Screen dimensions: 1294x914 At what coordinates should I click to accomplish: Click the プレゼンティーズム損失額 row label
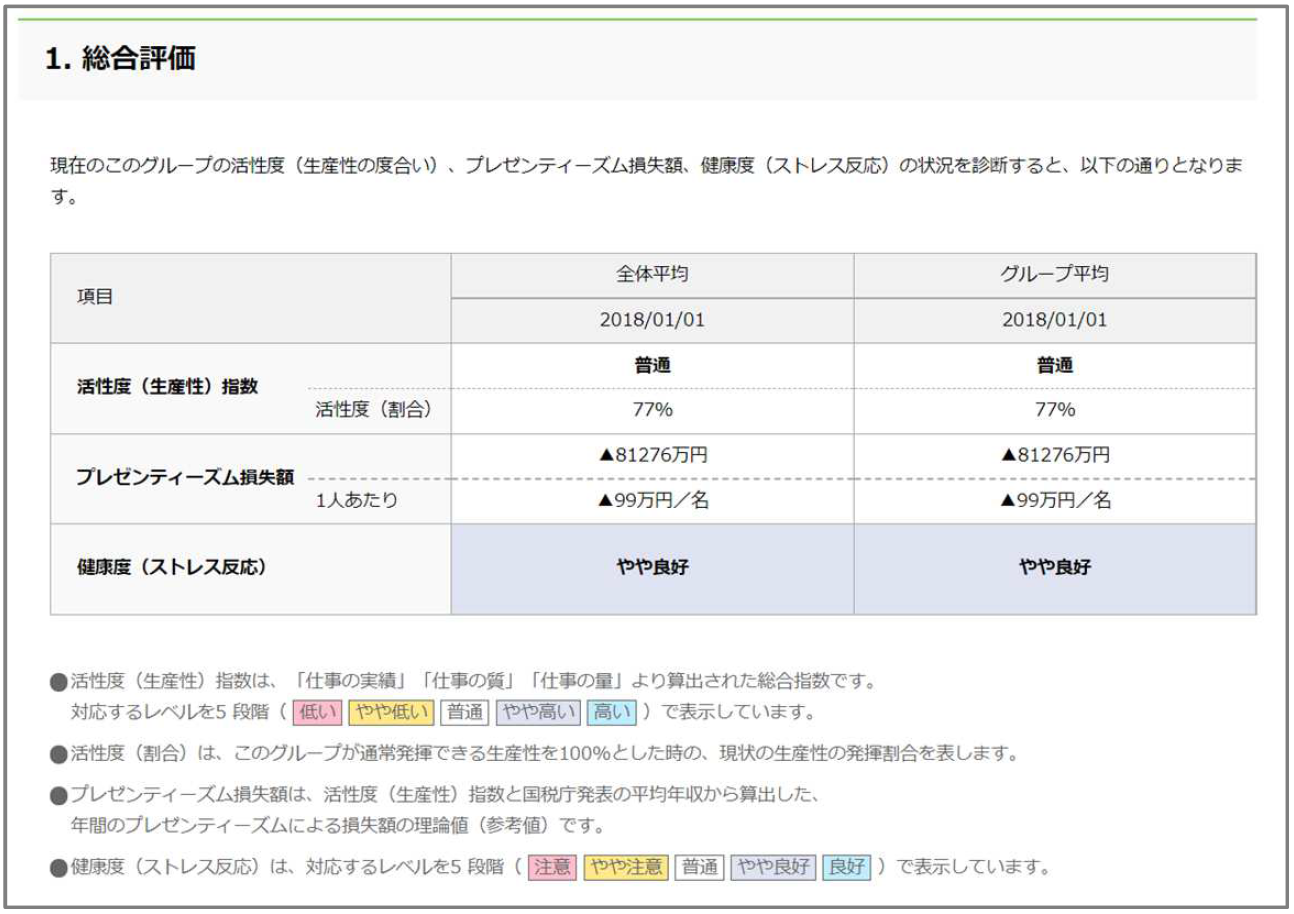click(x=185, y=477)
